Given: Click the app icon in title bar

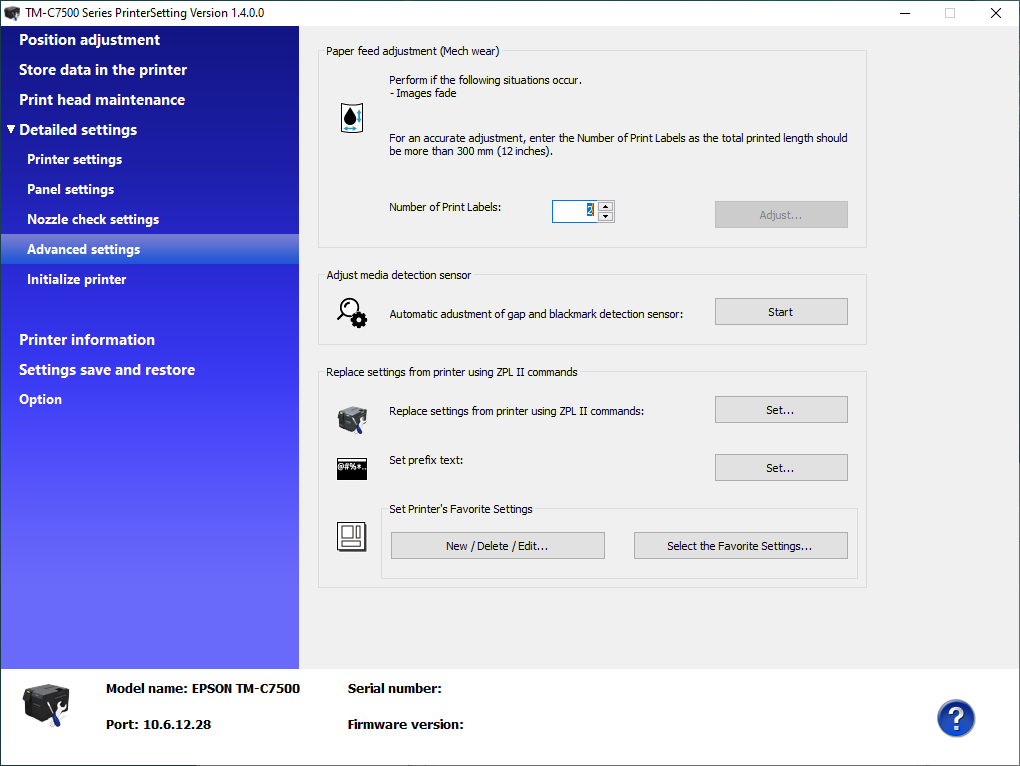Looking at the screenshot, I should tap(12, 13).
